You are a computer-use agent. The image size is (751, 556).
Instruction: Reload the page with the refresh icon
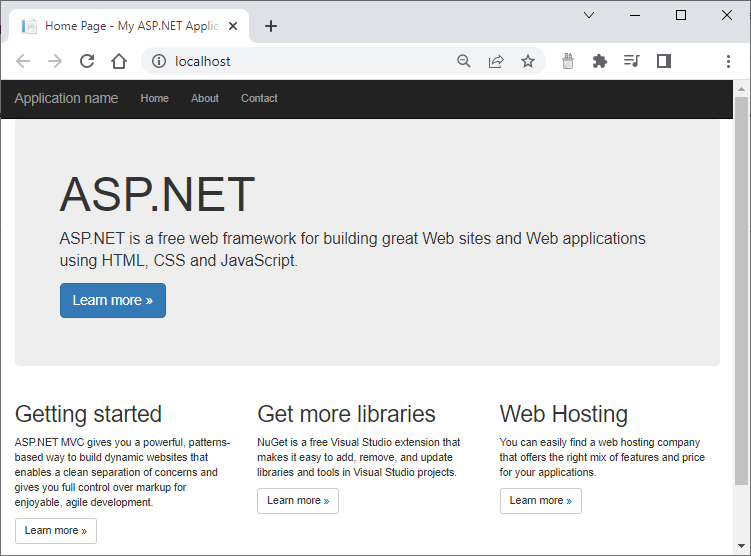(x=87, y=61)
